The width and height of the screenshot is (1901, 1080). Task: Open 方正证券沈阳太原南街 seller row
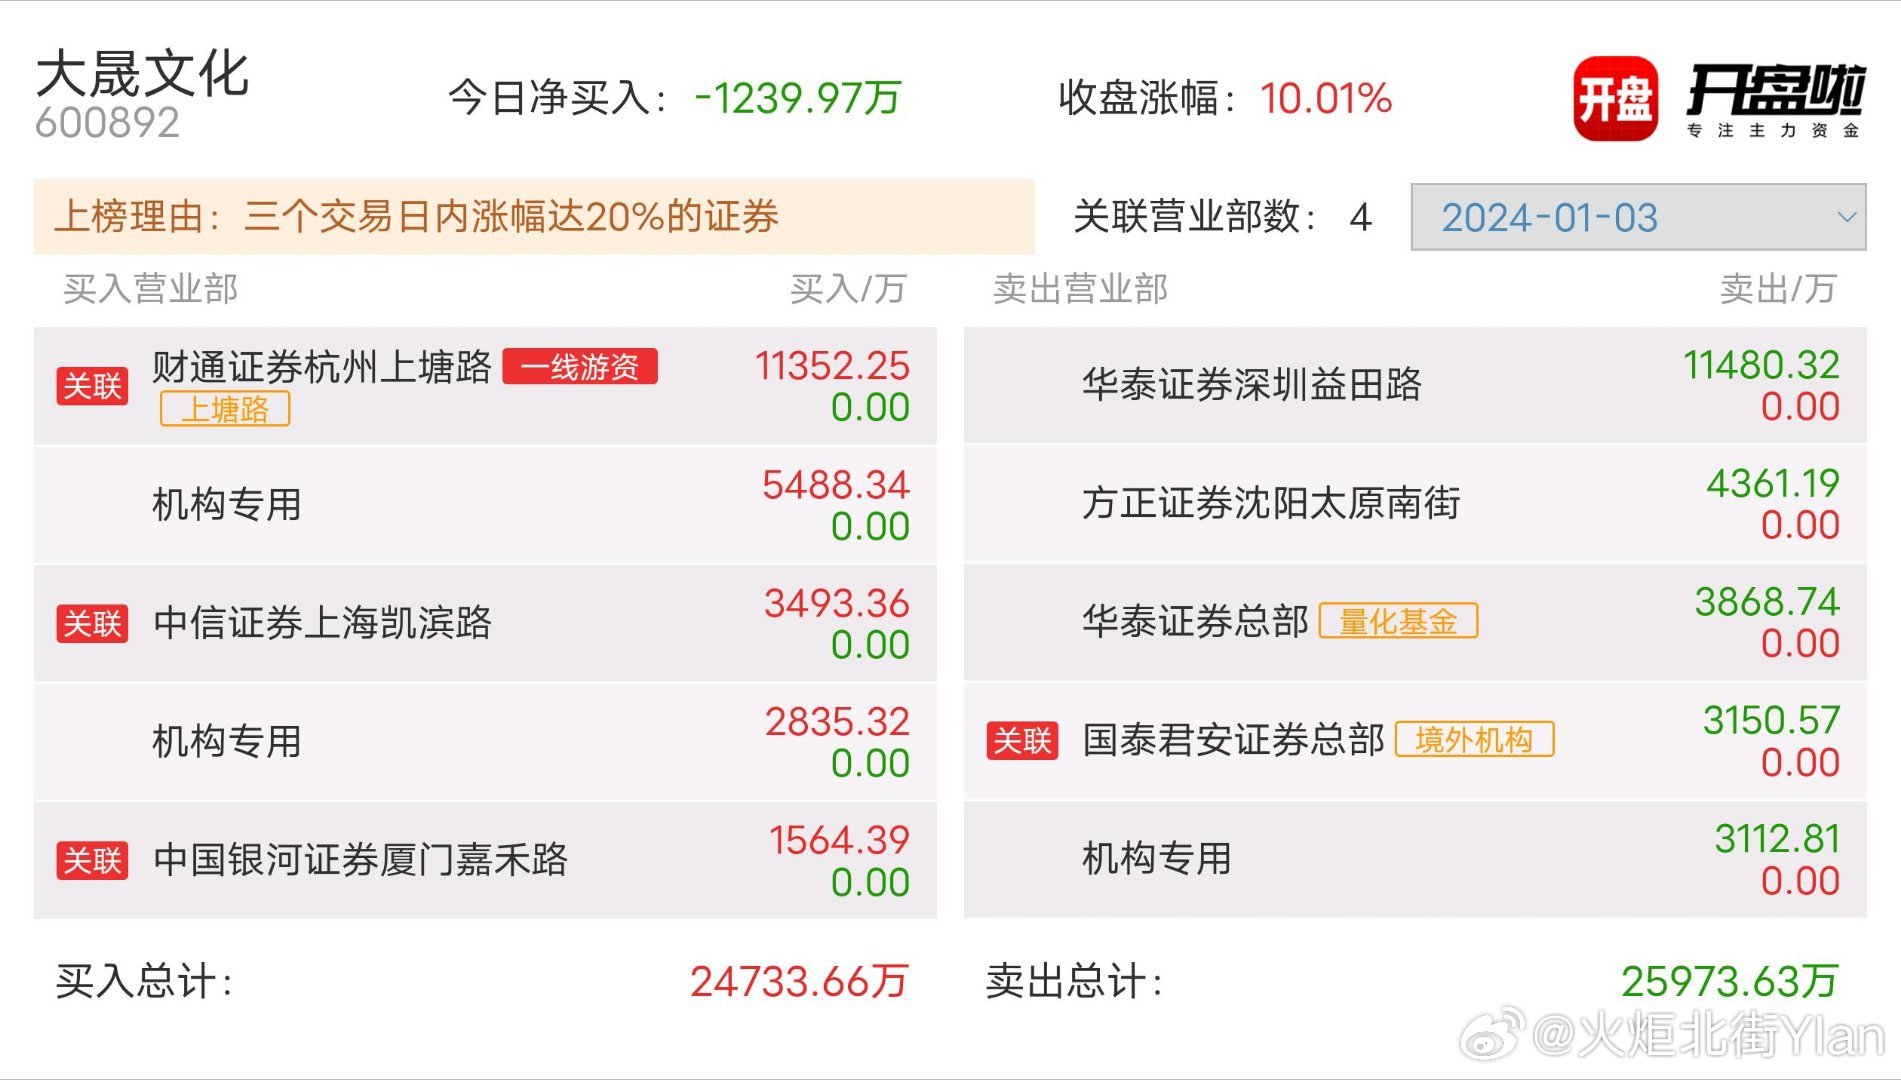pos(1415,503)
